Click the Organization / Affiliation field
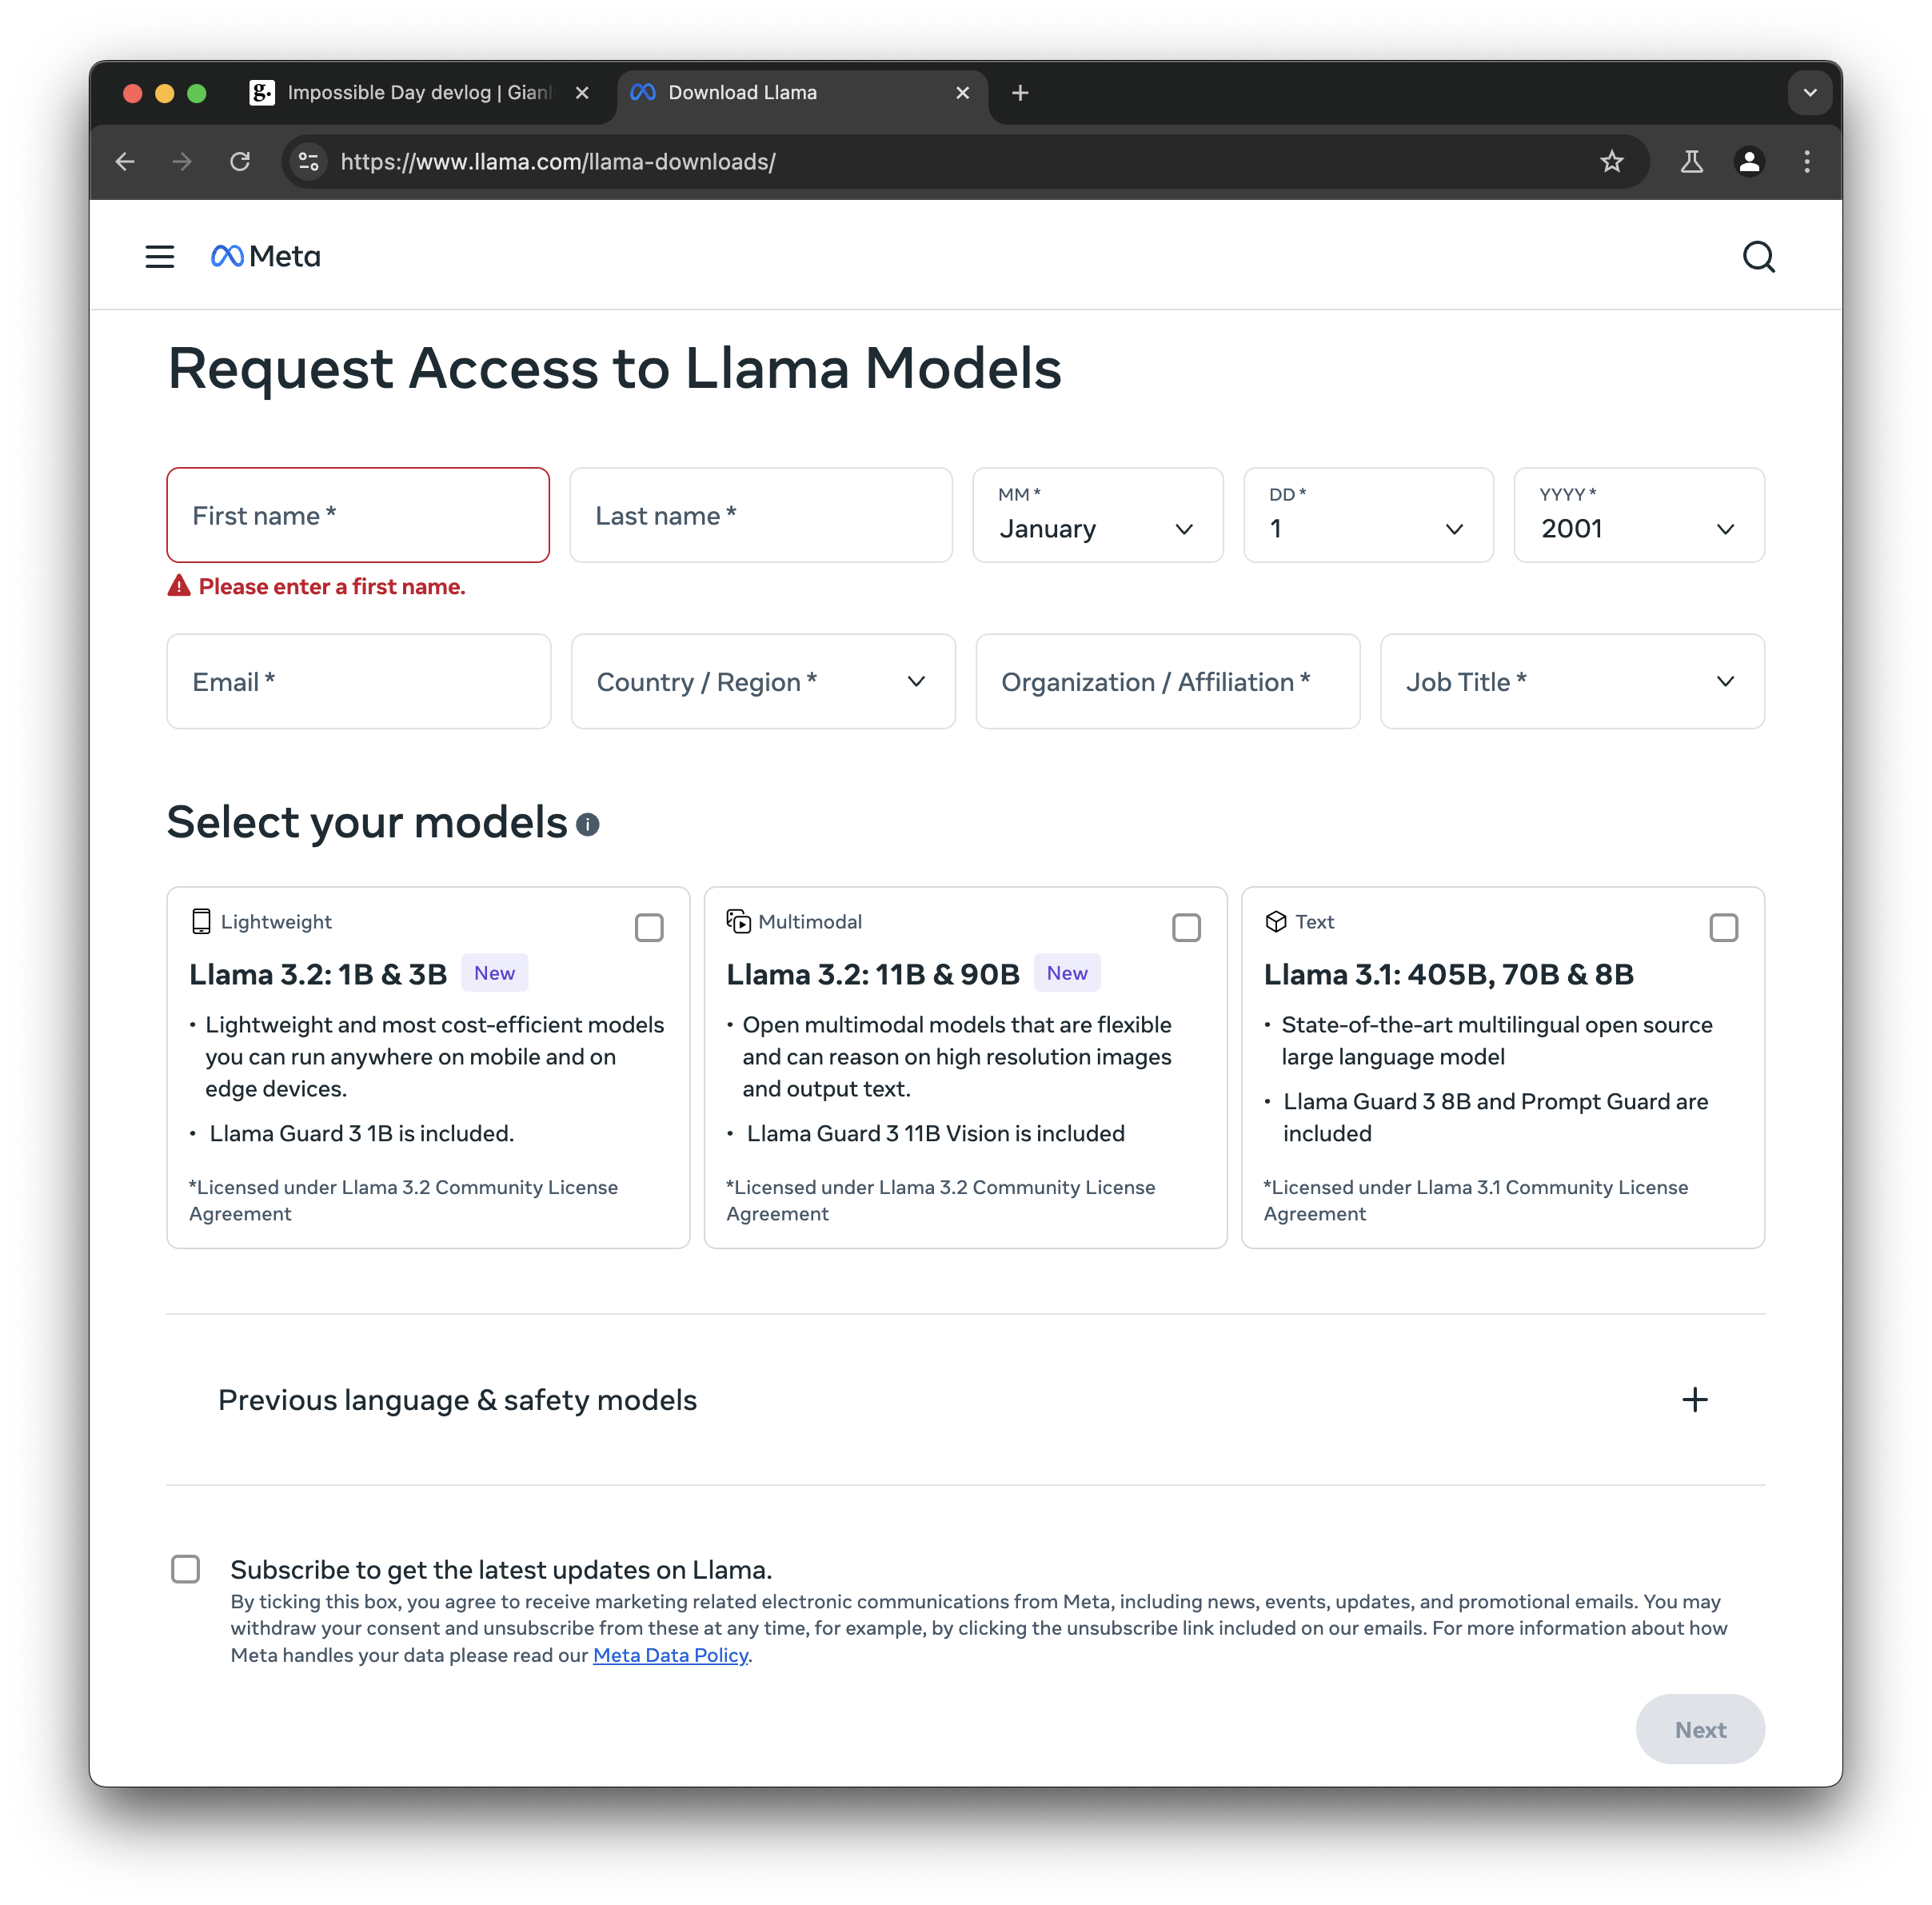This screenshot has width=1932, height=1905. click(x=1168, y=681)
